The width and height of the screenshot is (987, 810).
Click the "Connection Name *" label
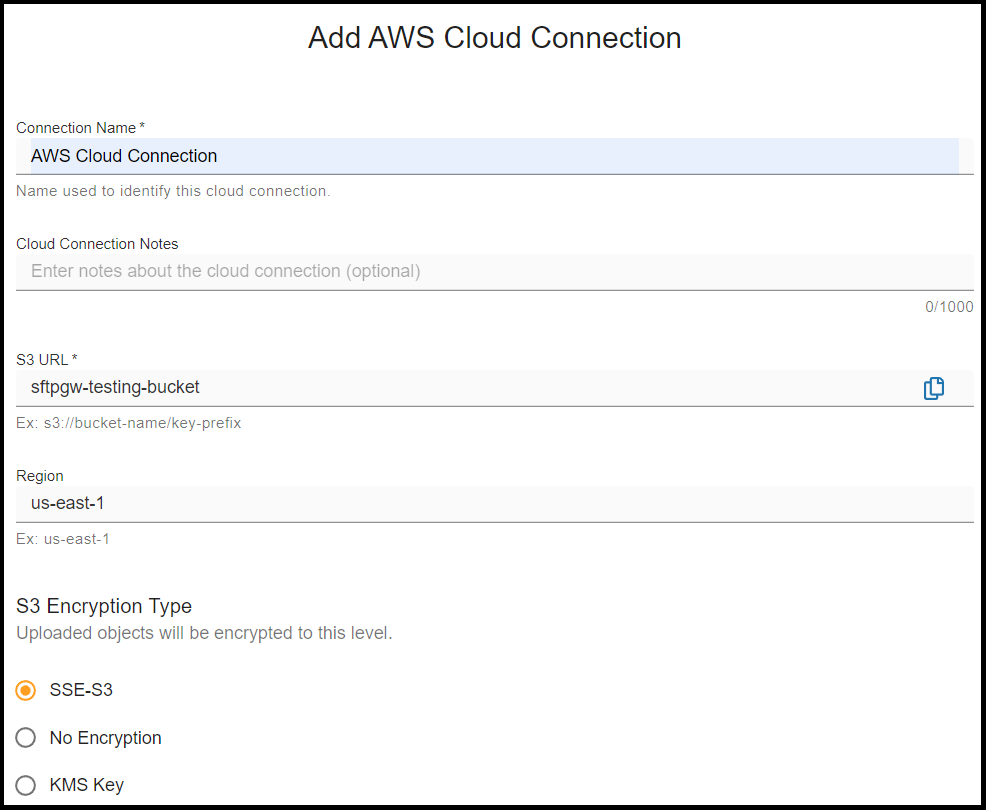[x=81, y=128]
